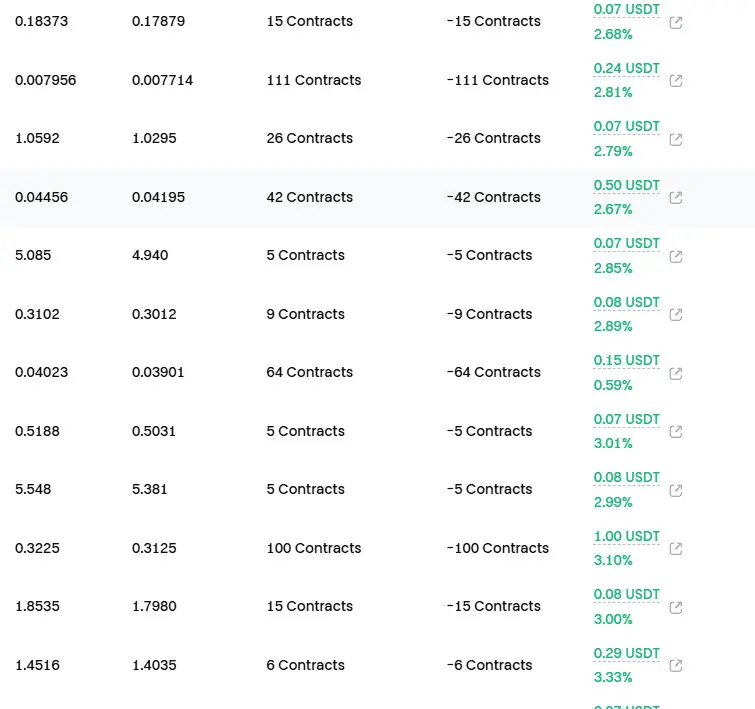Screen dimensions: 755x709
Task: Click the 0.24 USDT PnL value
Action: (x=626, y=68)
